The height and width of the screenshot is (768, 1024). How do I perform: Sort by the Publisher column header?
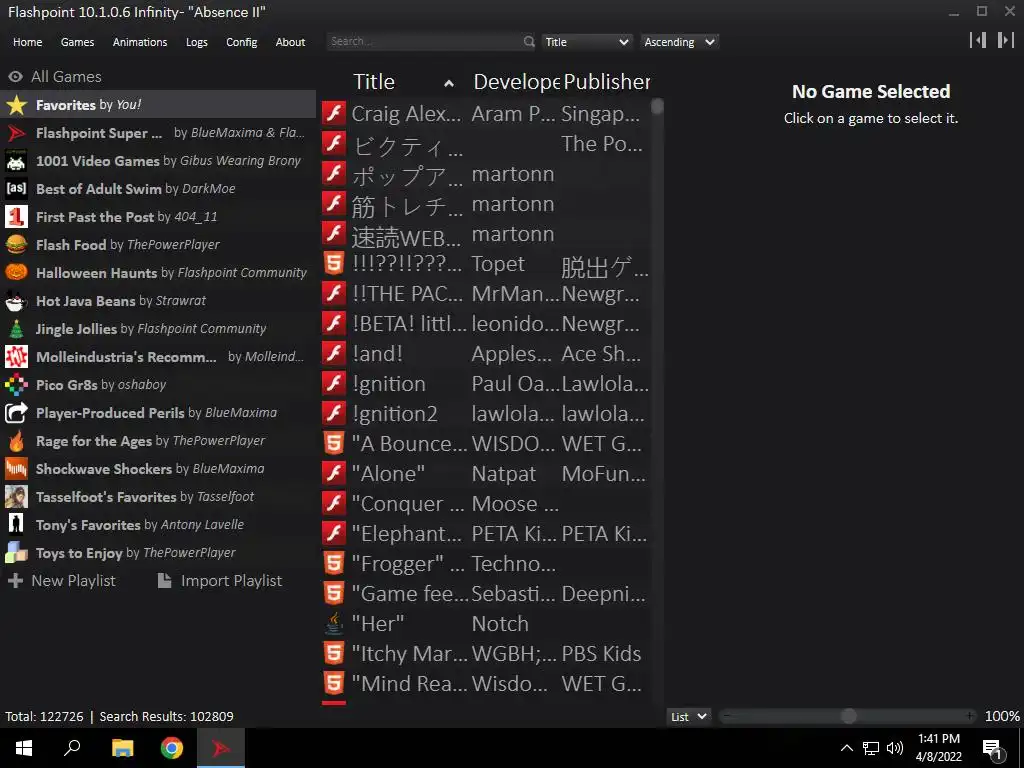[607, 82]
